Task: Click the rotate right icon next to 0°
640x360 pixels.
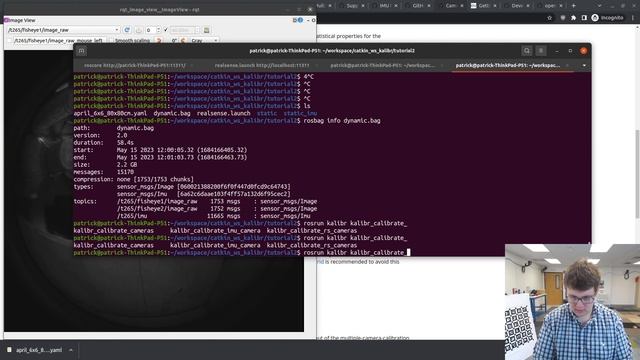Action: tap(183, 40)
